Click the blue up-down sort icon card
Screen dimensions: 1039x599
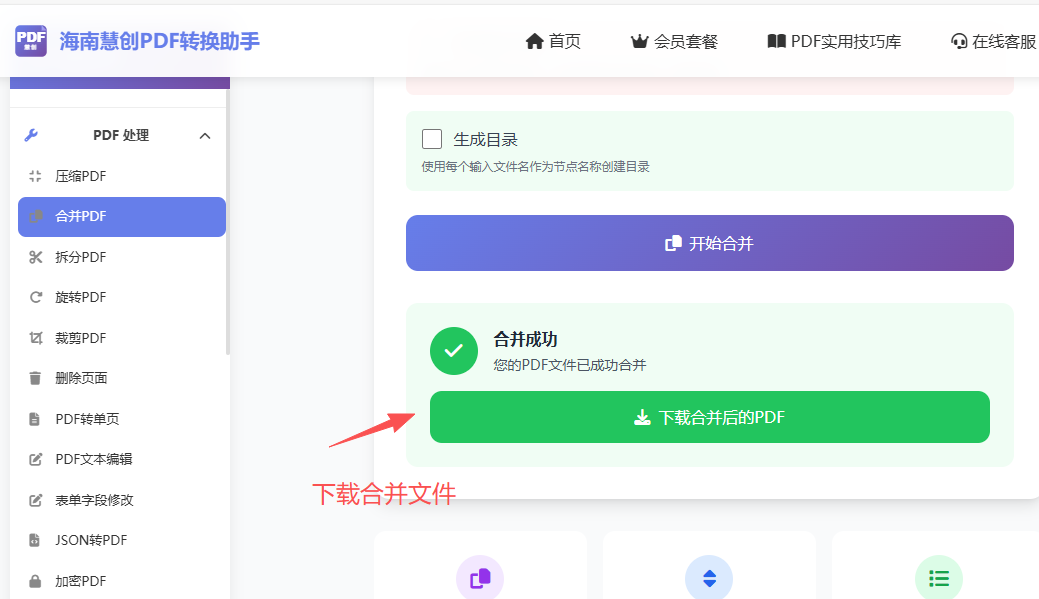click(709, 578)
